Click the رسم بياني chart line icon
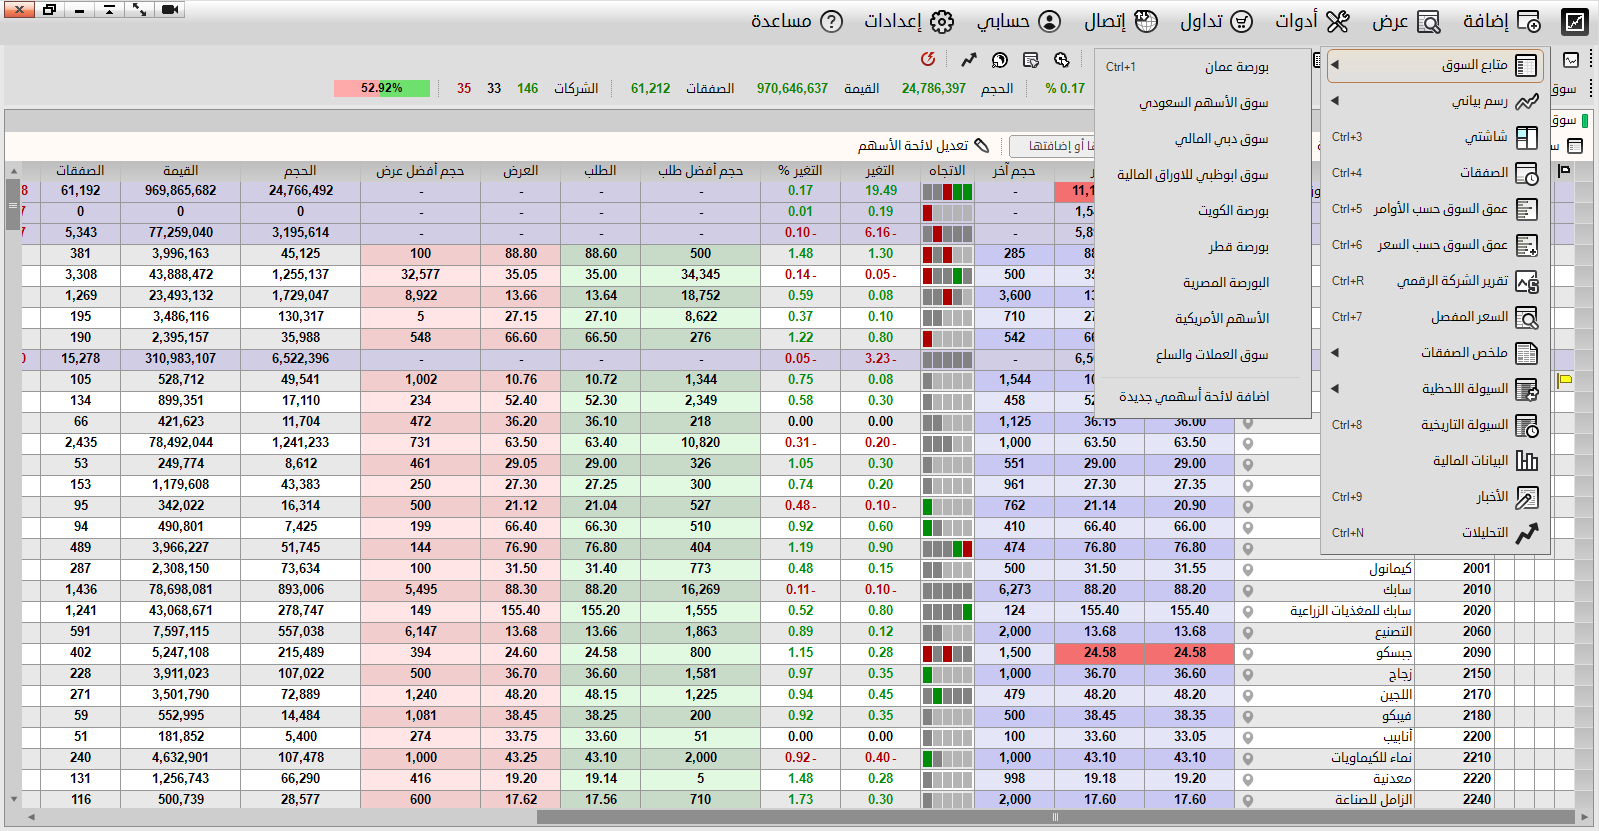Image resolution: width=1599 pixels, height=831 pixels. [x=1526, y=101]
